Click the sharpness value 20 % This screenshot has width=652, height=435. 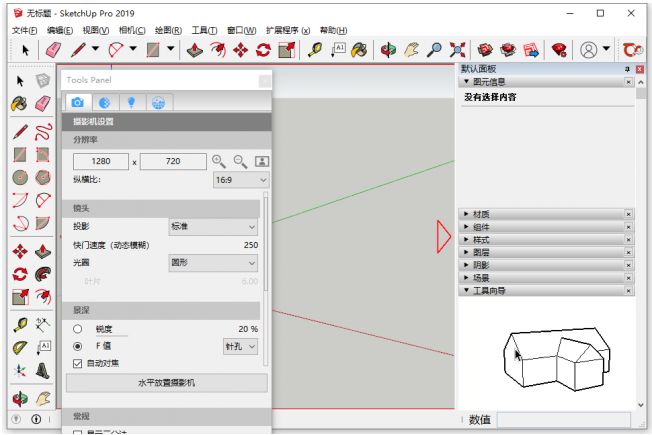(x=248, y=329)
